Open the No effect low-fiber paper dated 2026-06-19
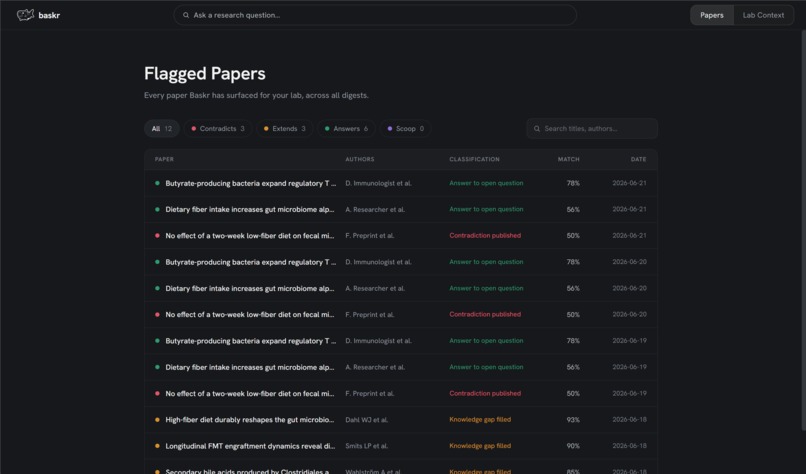The height and width of the screenshot is (474, 806). (x=401, y=393)
